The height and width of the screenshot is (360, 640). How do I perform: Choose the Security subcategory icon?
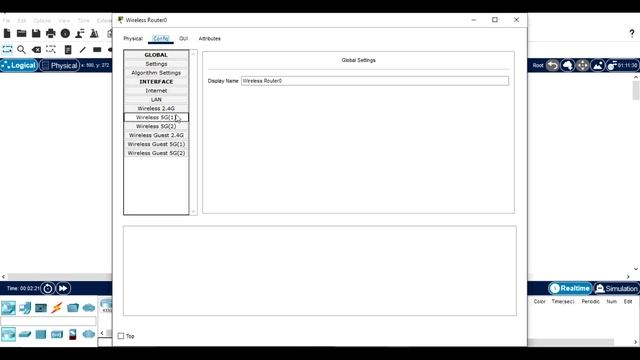click(73, 334)
